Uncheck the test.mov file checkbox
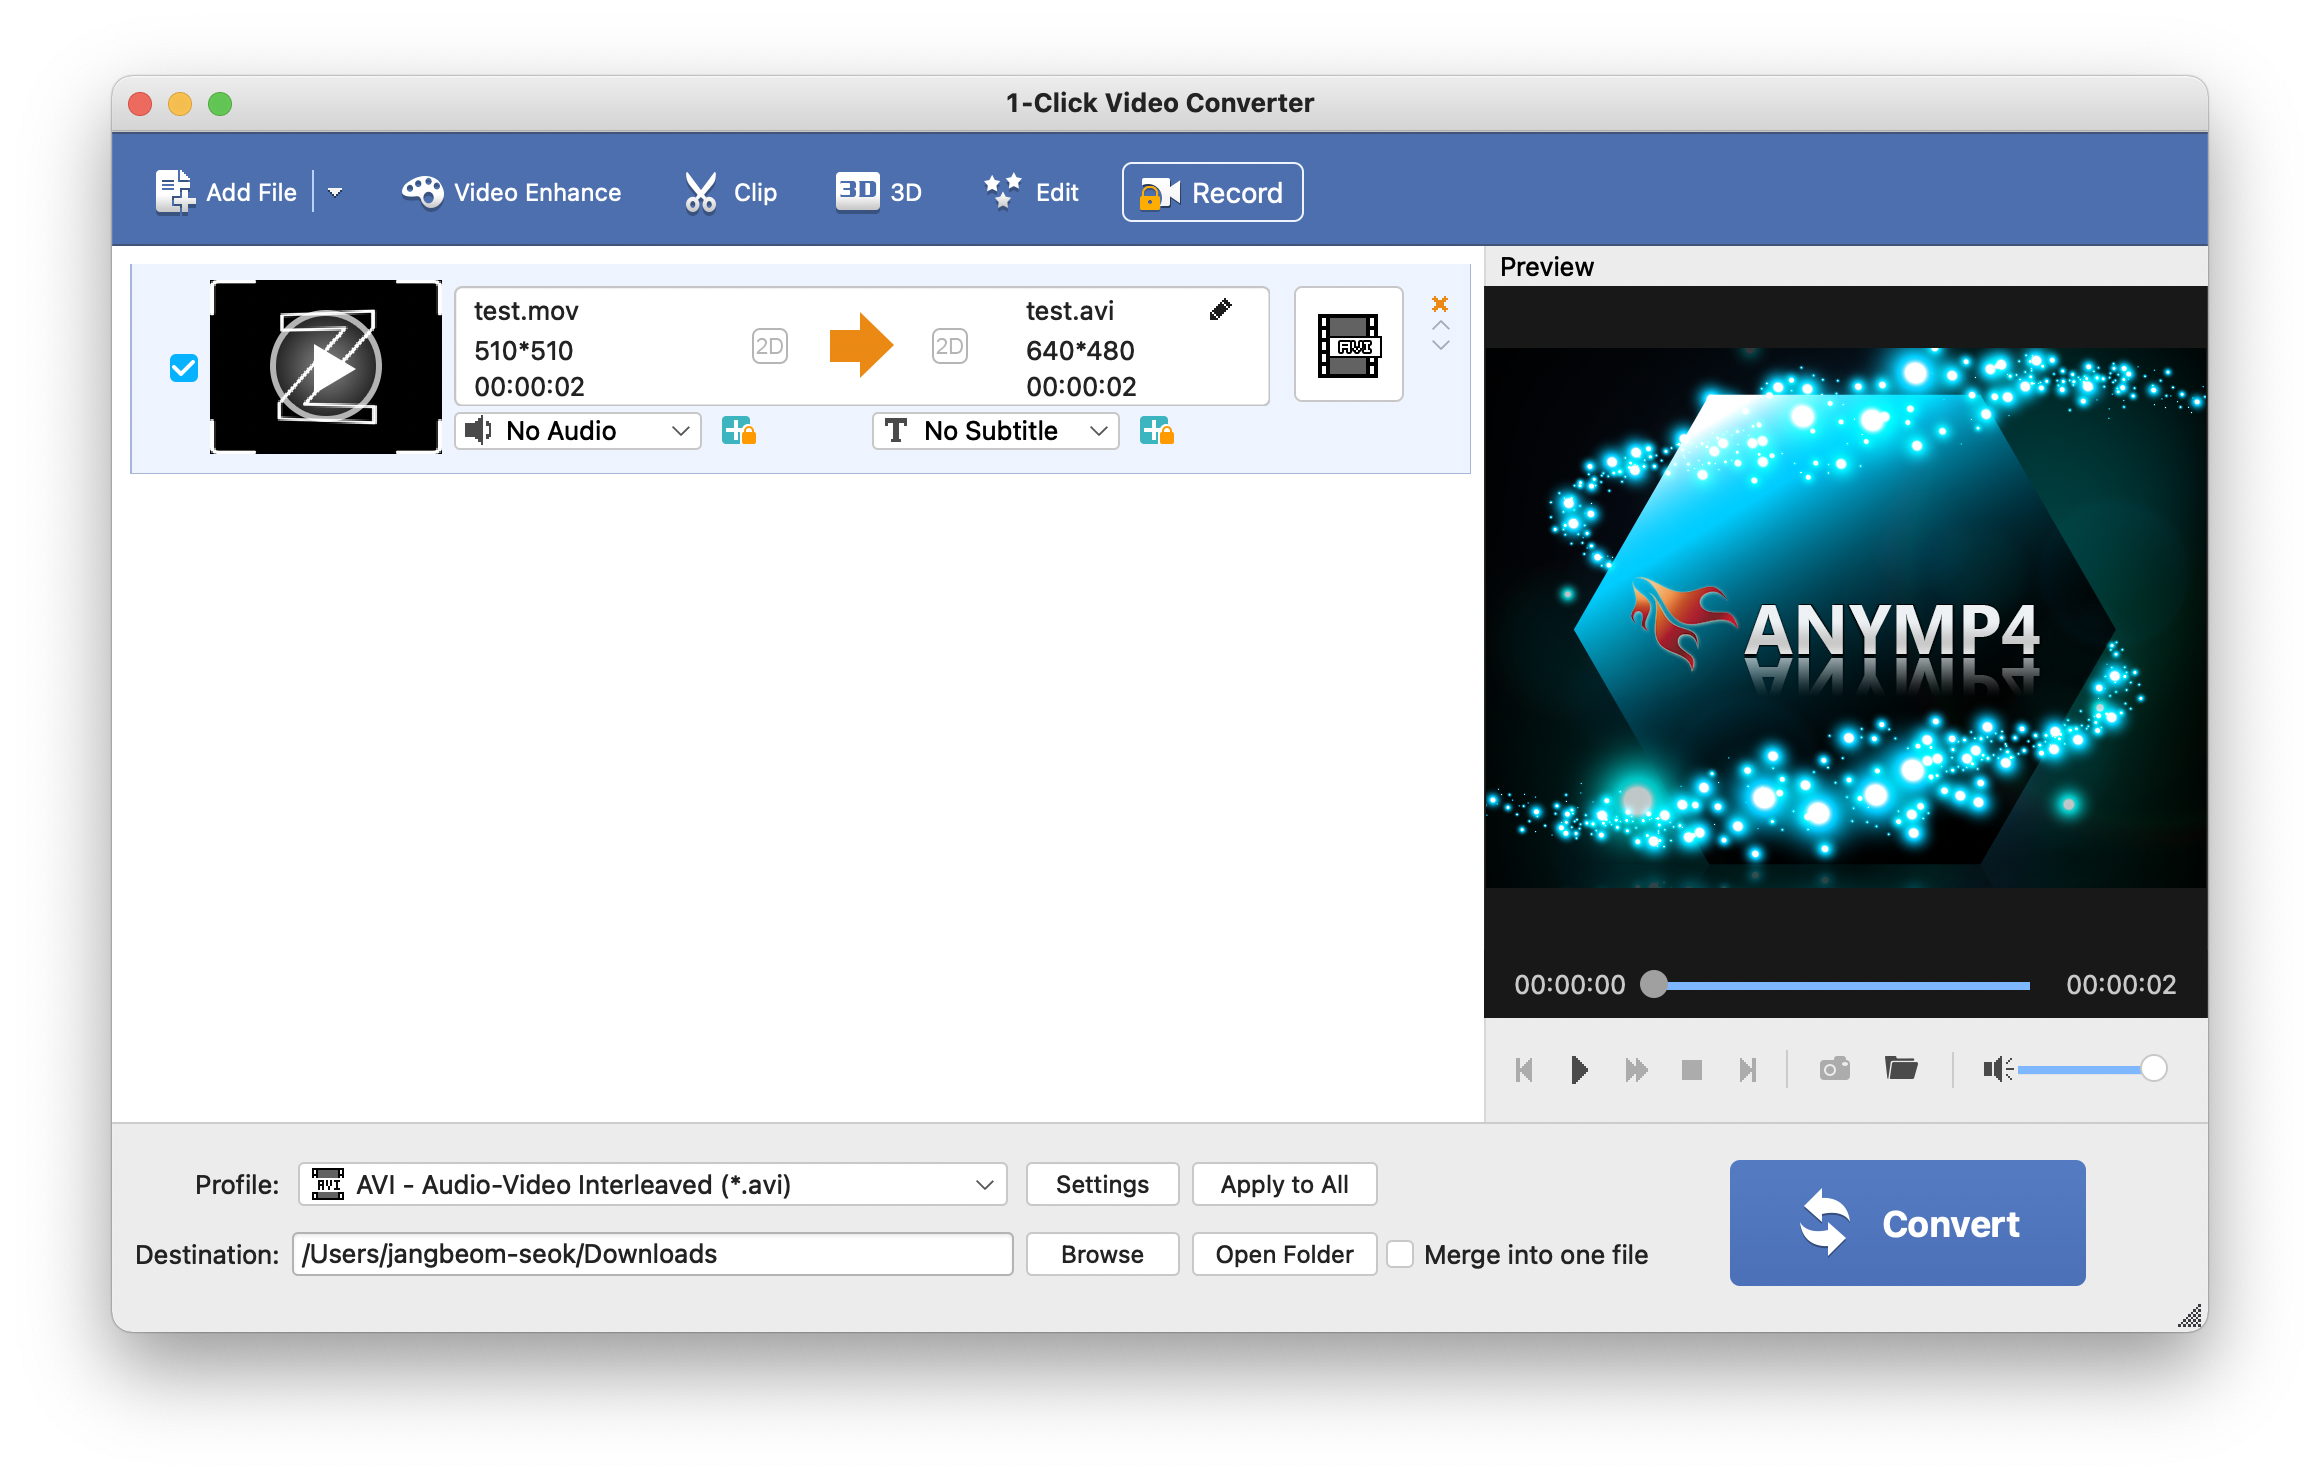The width and height of the screenshot is (2320, 1480). [184, 368]
